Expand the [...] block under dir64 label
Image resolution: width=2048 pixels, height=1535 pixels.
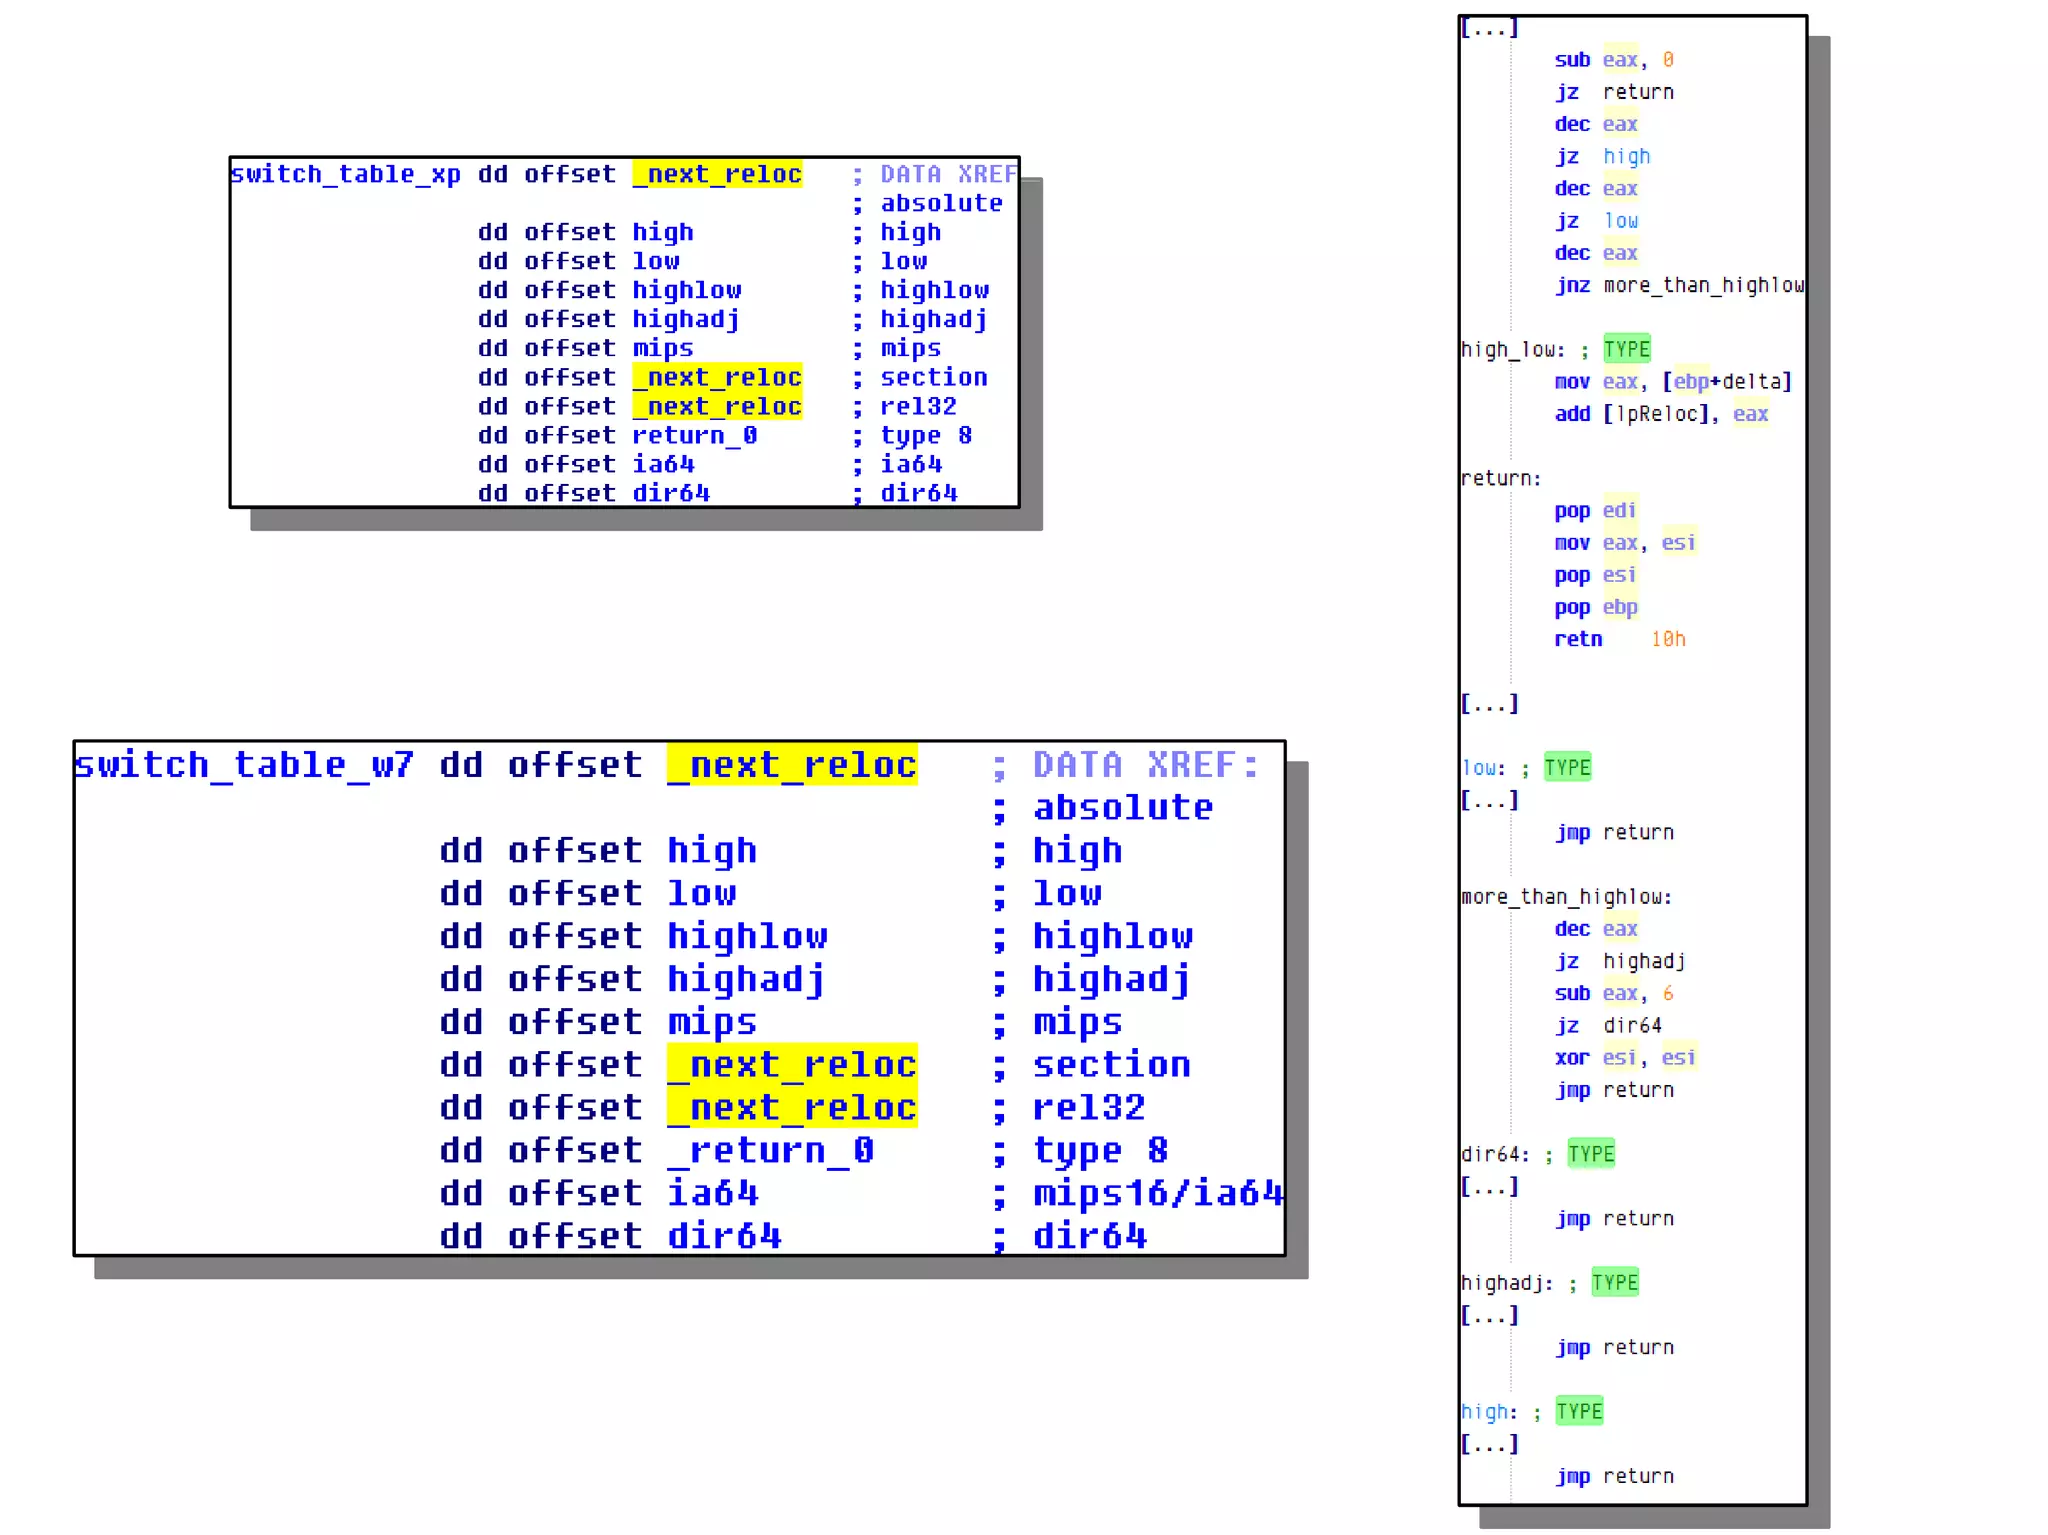point(1489,1186)
